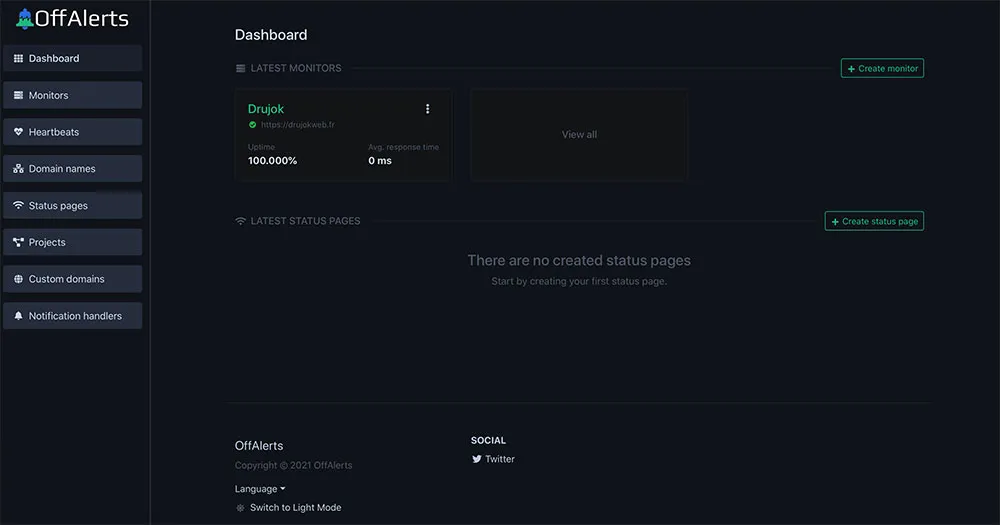
Task: Go to Monitors in the sidebar
Action: tap(72, 96)
